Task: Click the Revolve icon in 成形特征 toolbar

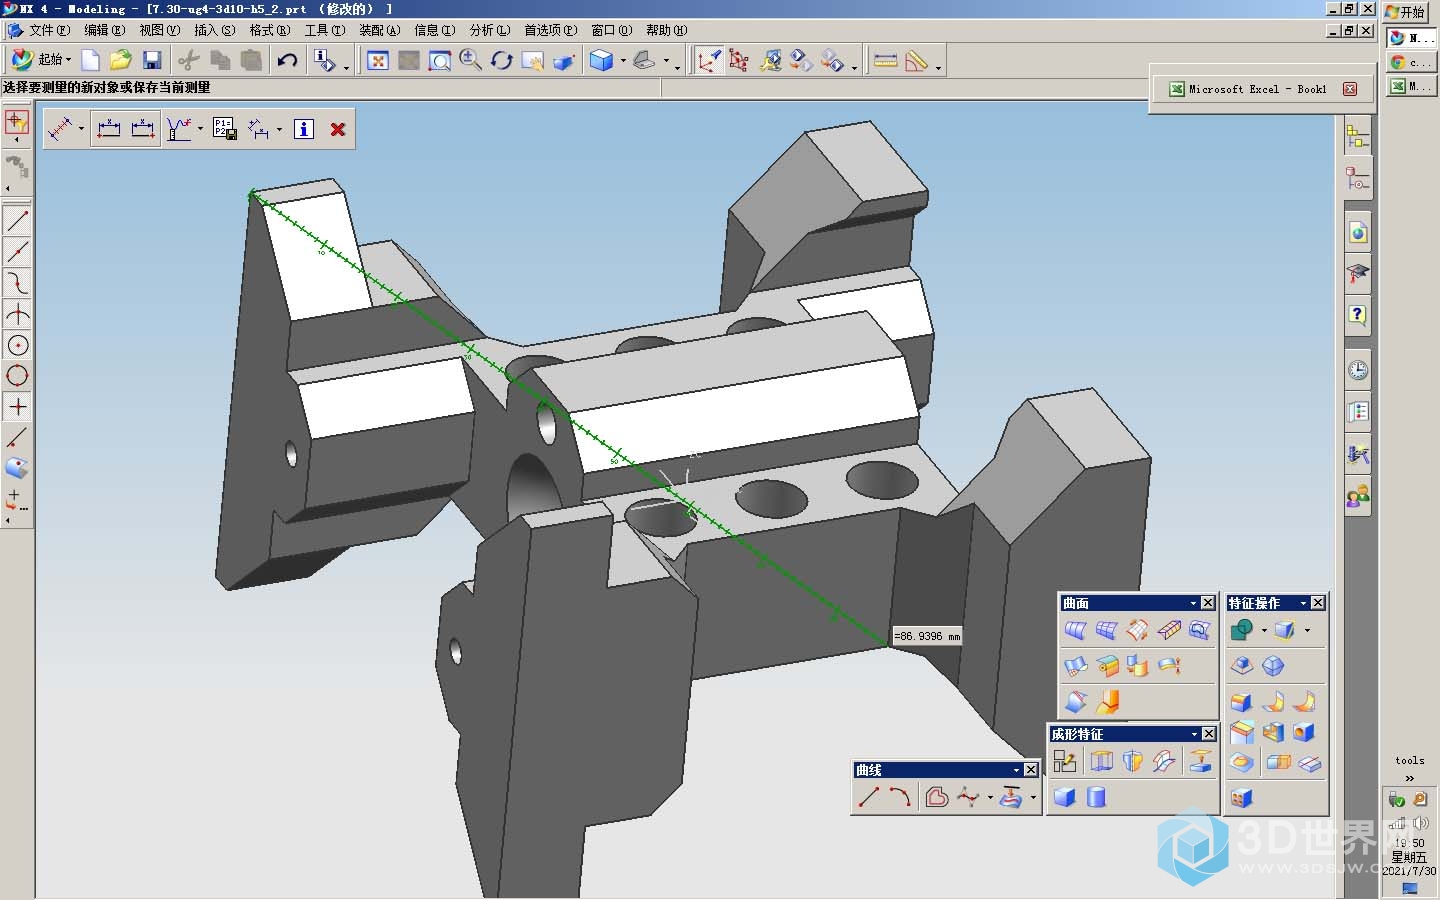Action: (1132, 761)
